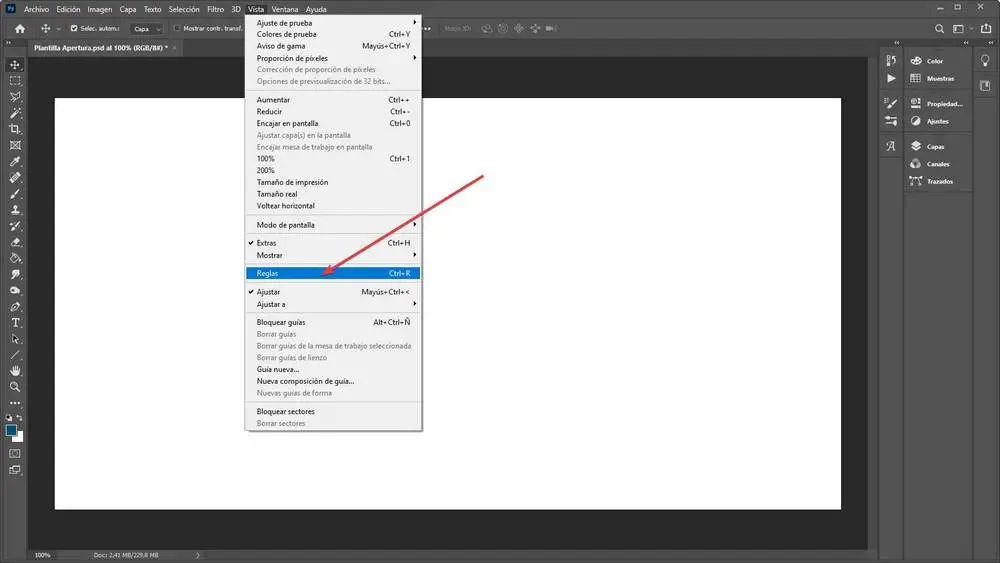Click the search magnifier in options bar
This screenshot has height=563, width=1000.
pos(939,29)
